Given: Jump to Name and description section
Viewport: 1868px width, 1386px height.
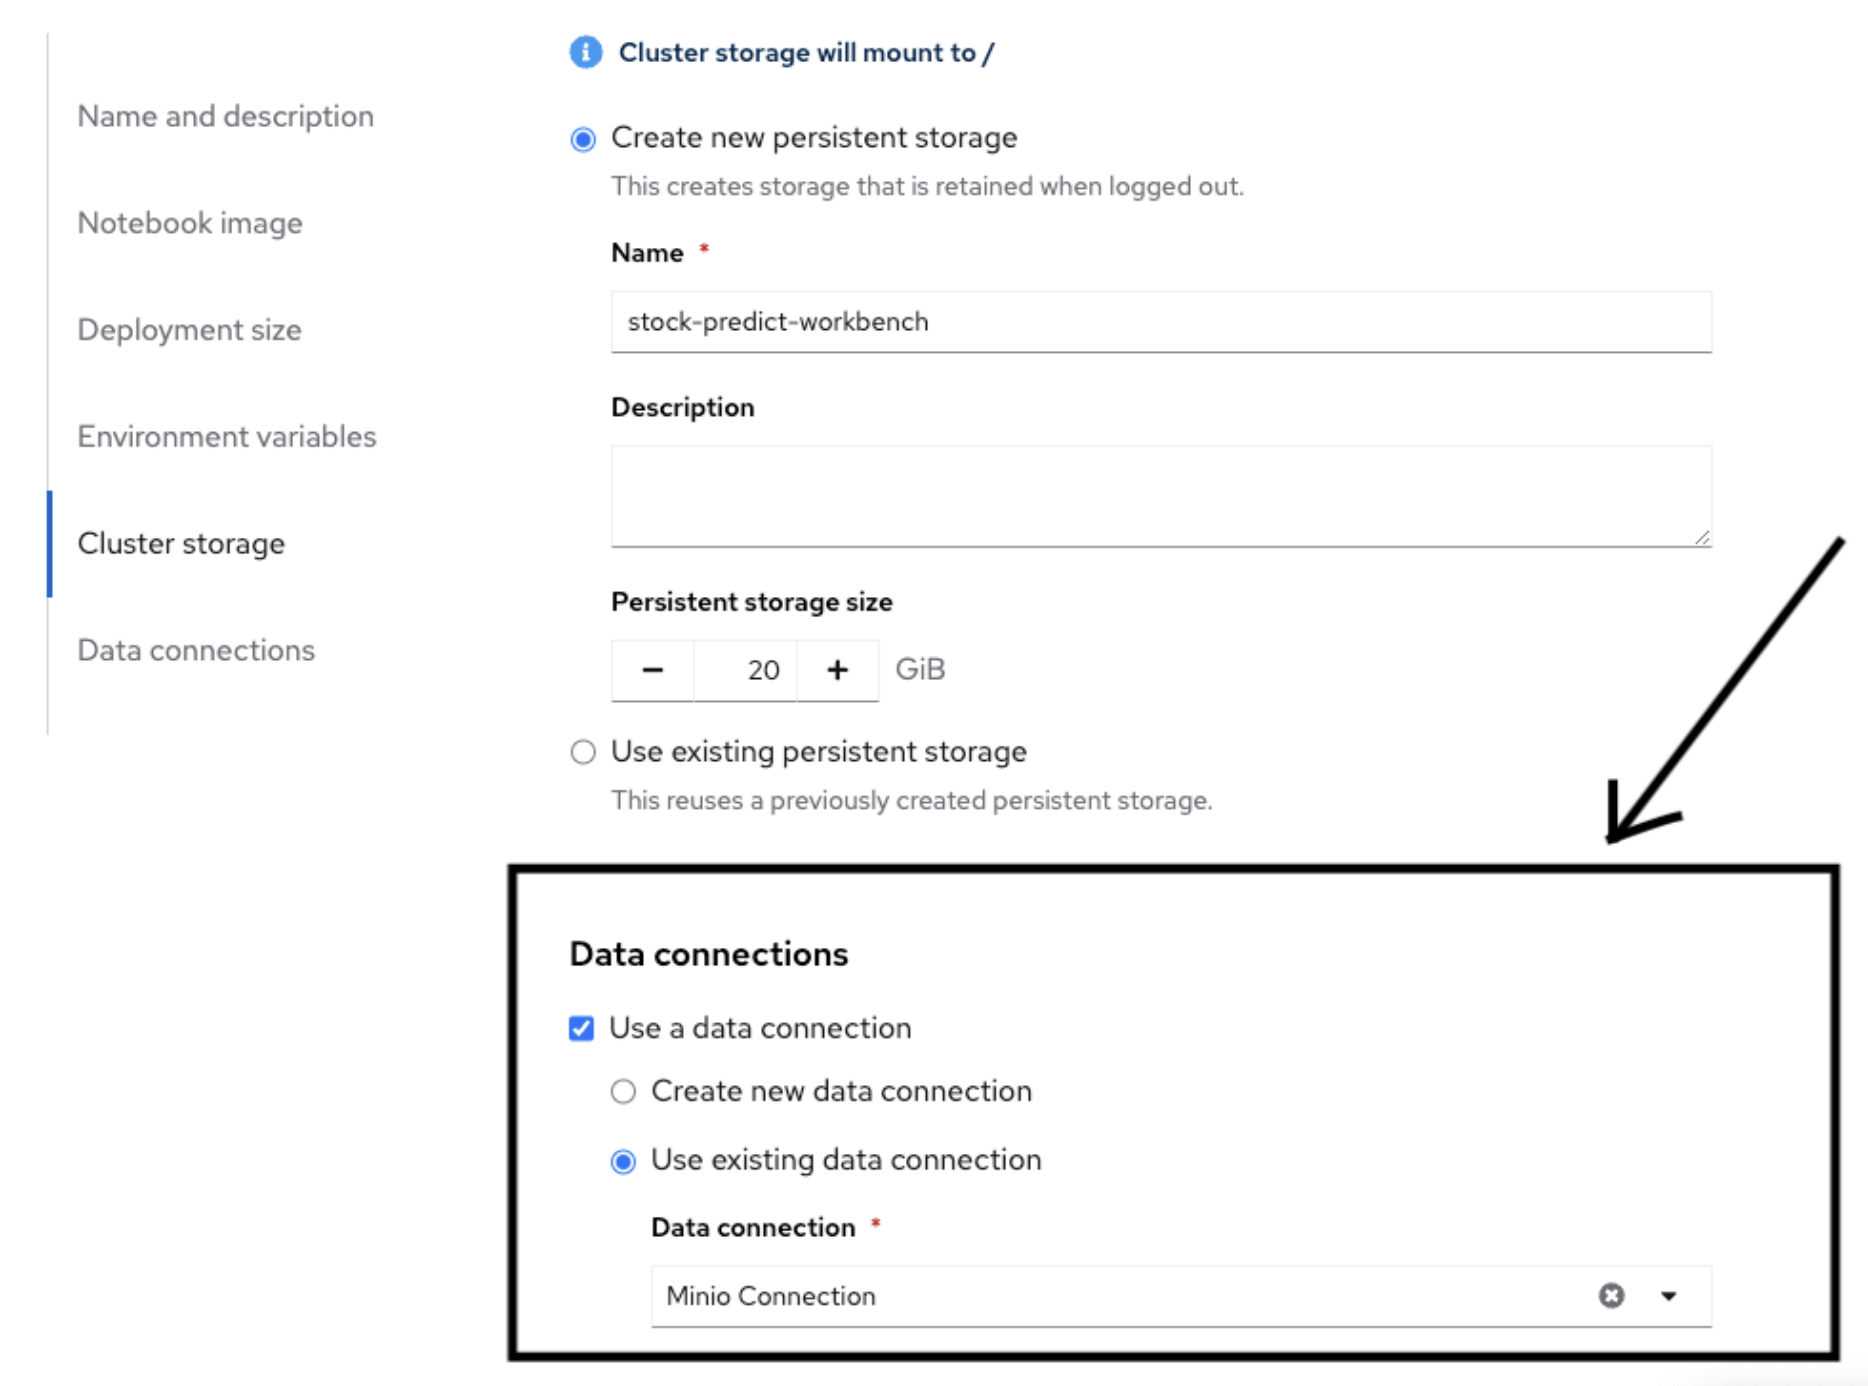Looking at the screenshot, I should pos(226,116).
